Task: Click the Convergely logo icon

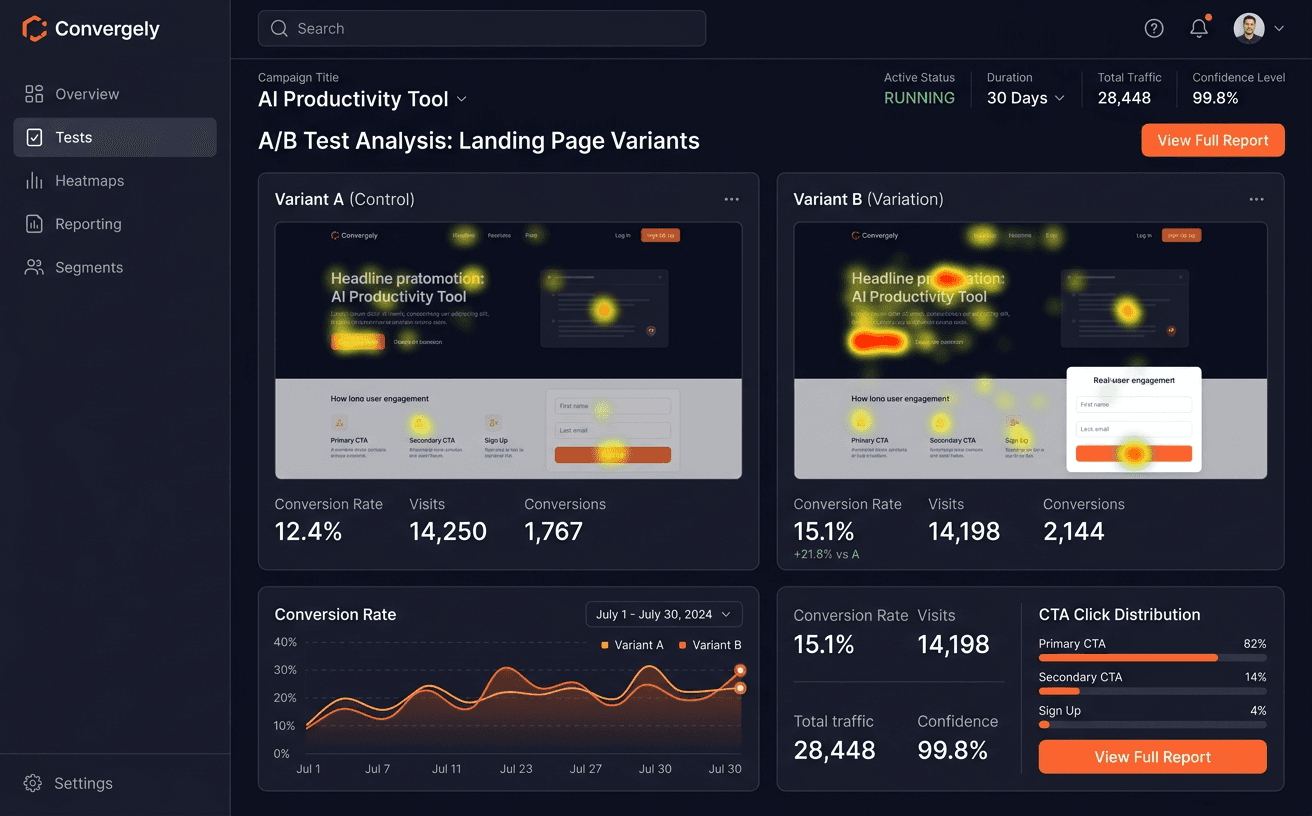Action: click(34, 29)
